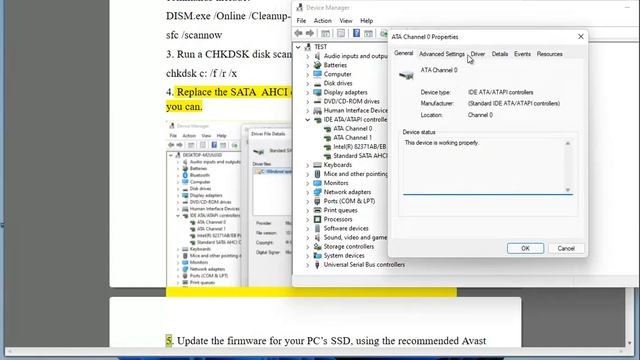Click the Network adapters category icon
Screen dimensions: 640x360
click(x=317, y=192)
